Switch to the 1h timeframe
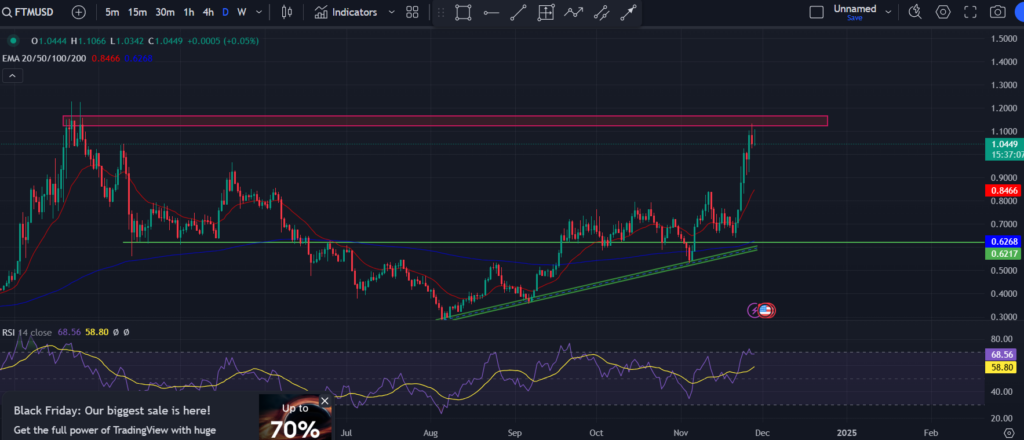The height and width of the screenshot is (440, 1024). point(189,12)
